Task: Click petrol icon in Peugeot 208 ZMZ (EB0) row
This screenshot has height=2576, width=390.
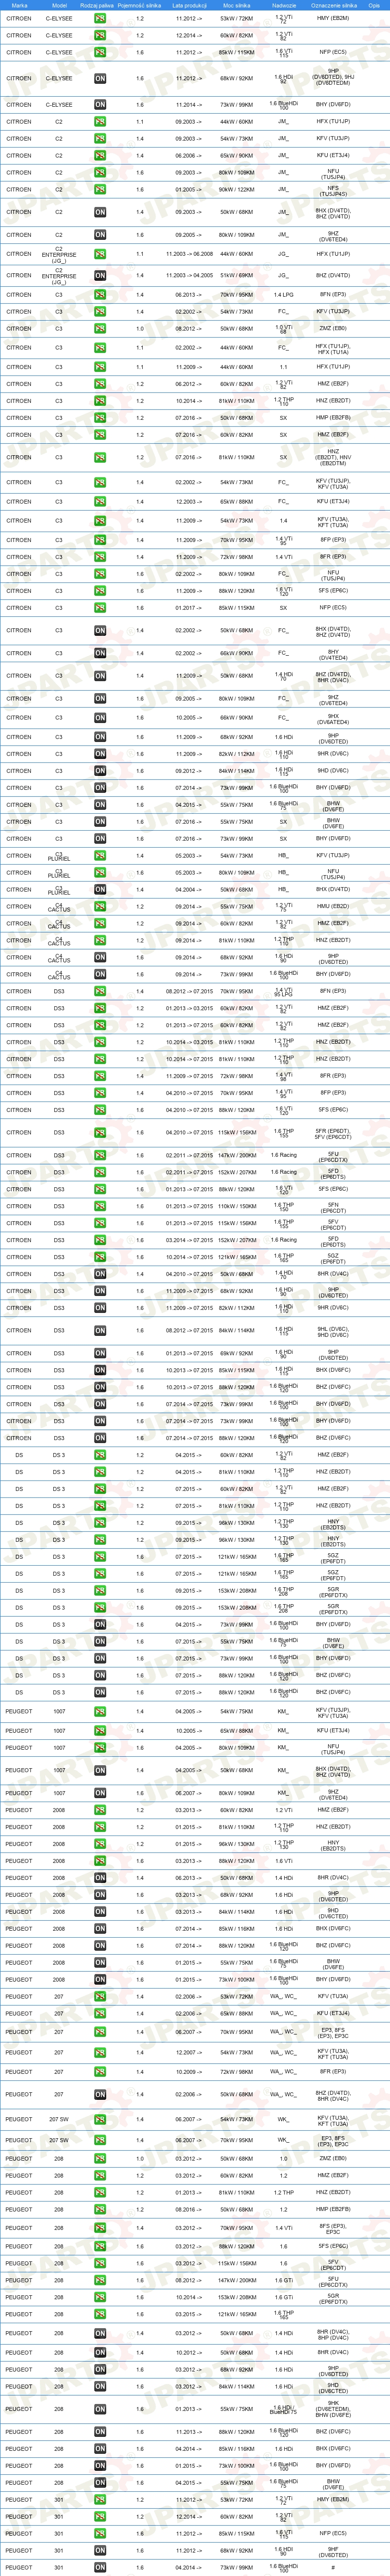Action: coord(100,2158)
